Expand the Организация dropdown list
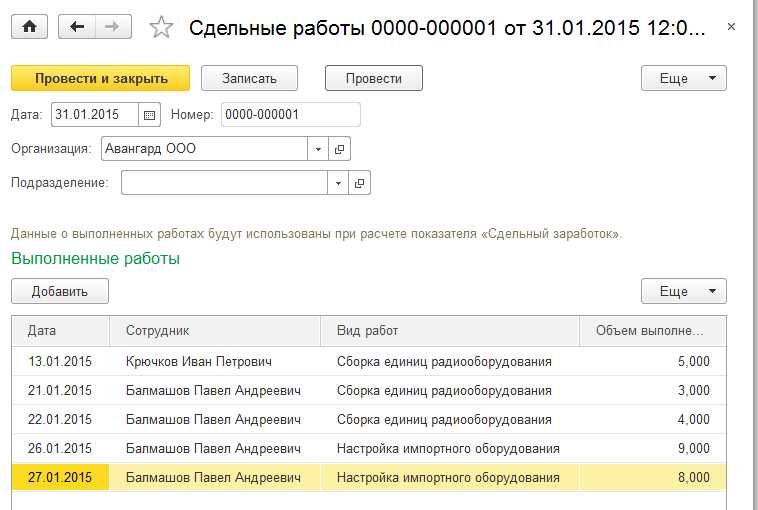 319,149
